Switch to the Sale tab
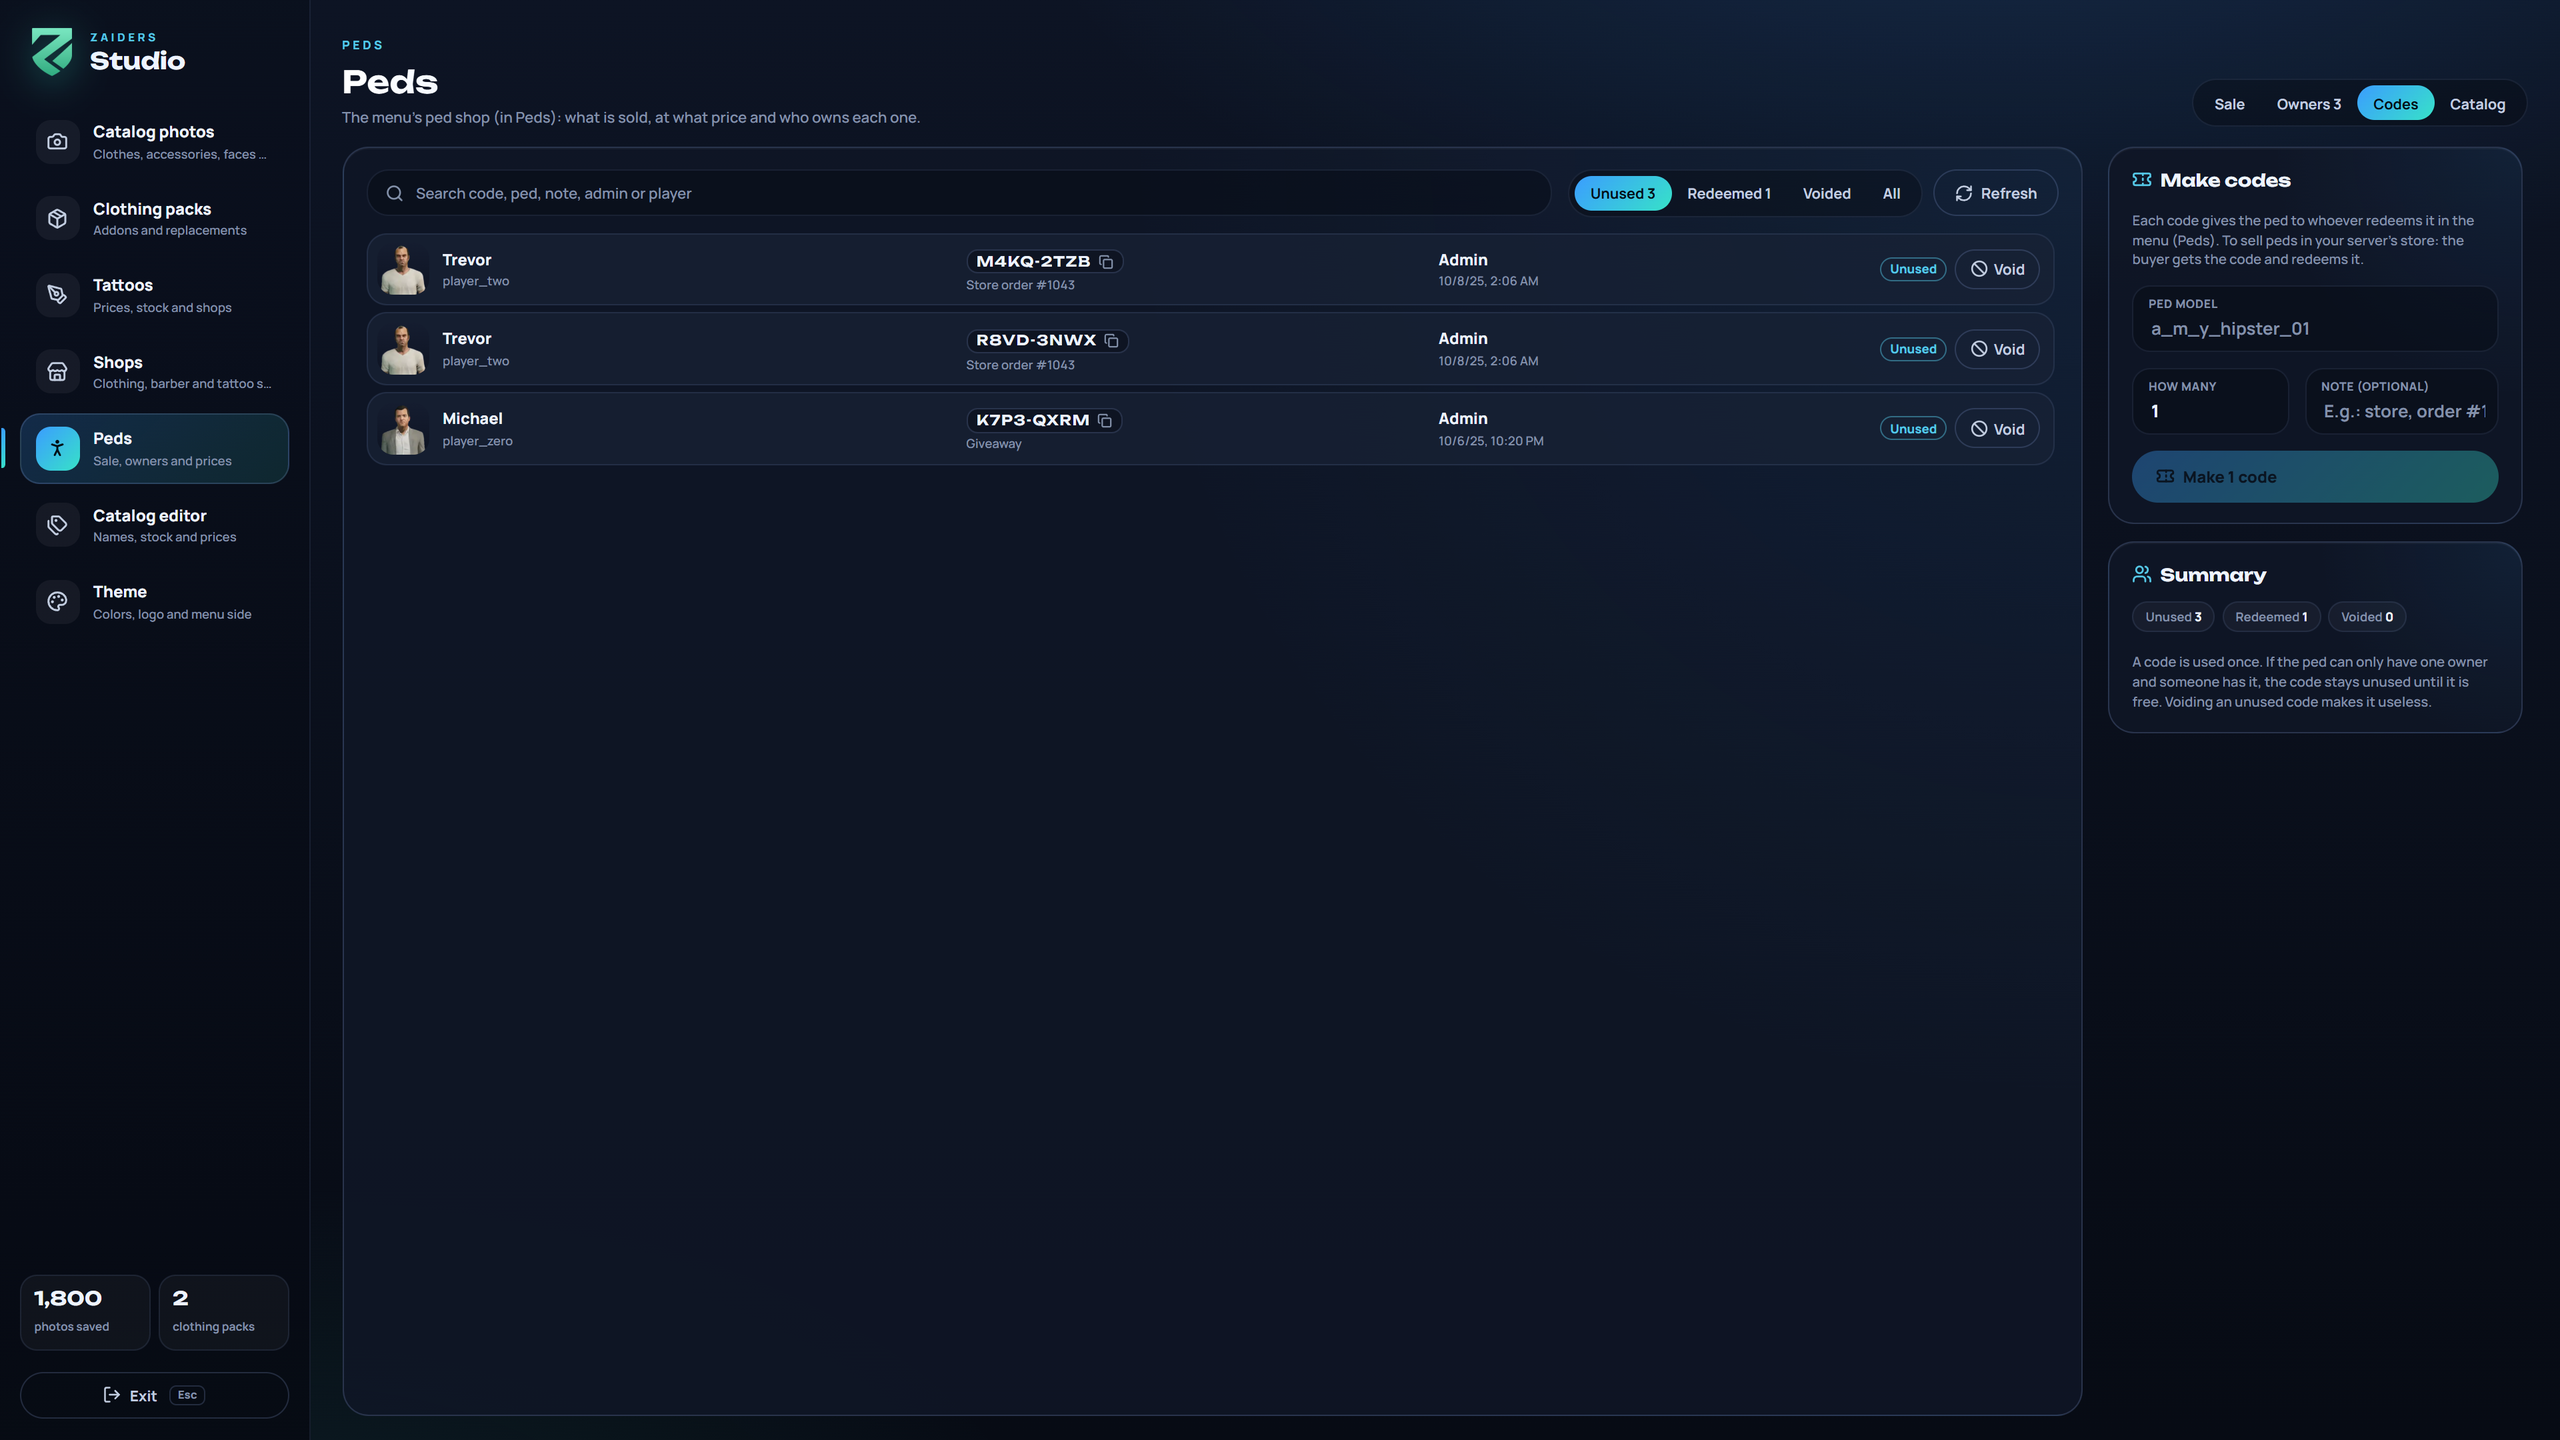 pos(2229,104)
